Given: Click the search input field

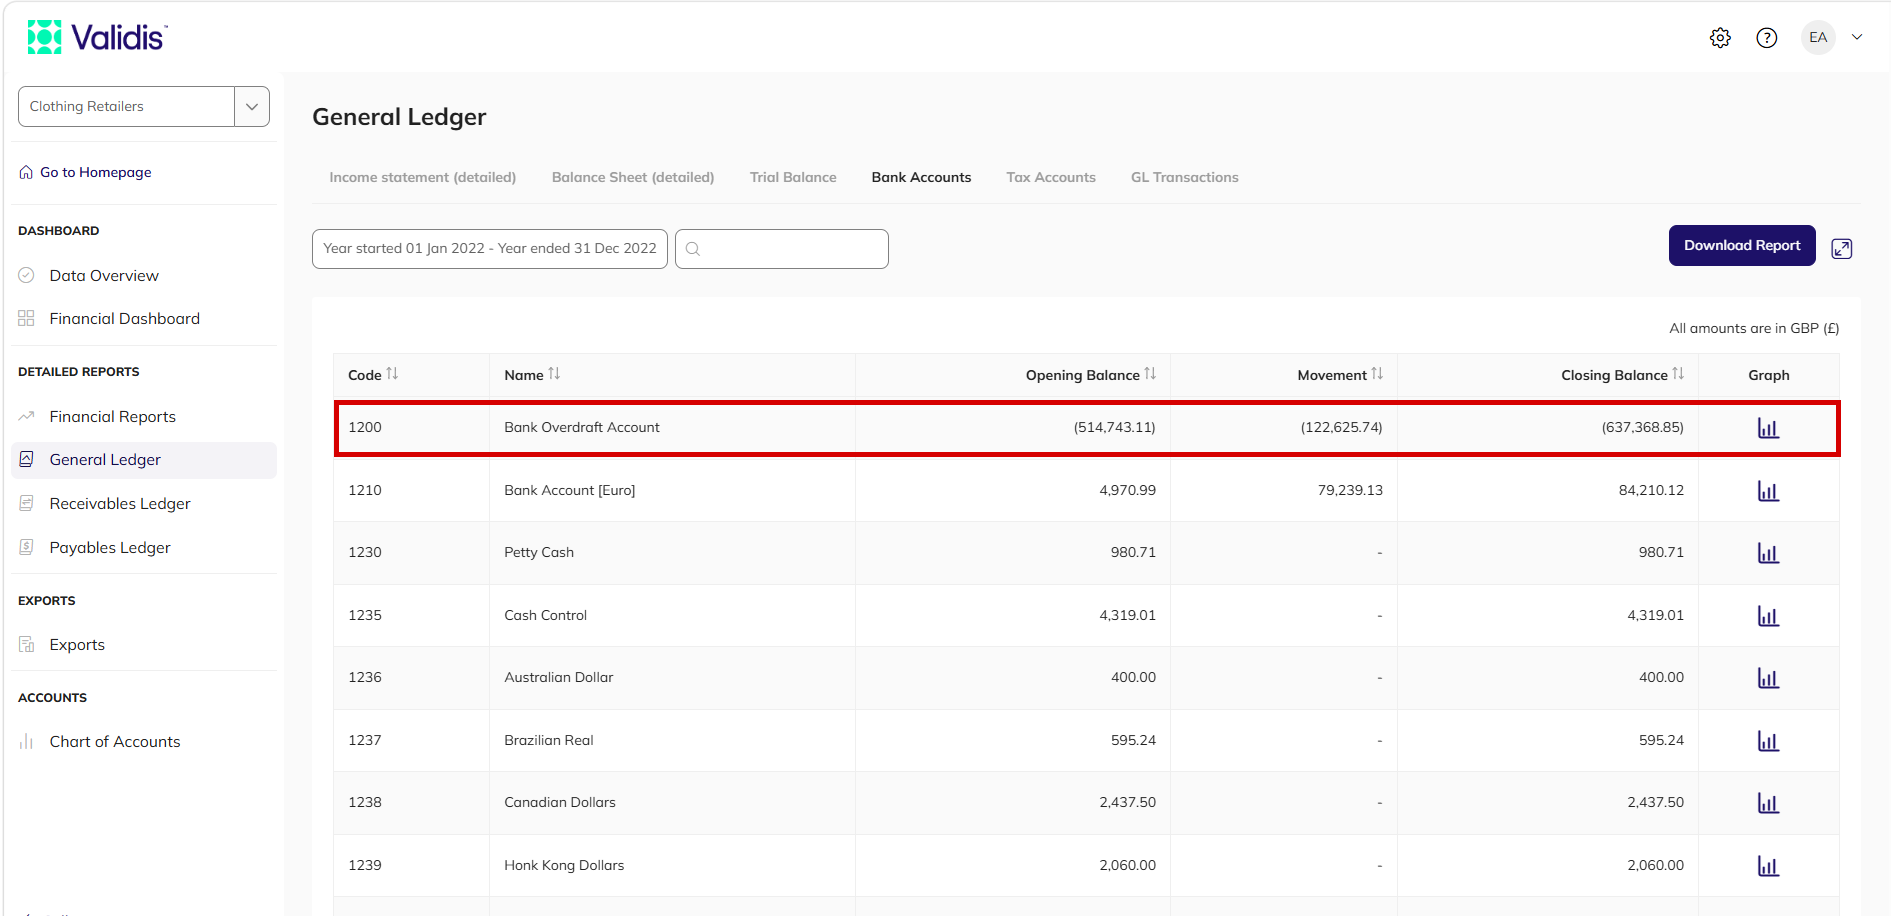Looking at the screenshot, I should click(782, 249).
